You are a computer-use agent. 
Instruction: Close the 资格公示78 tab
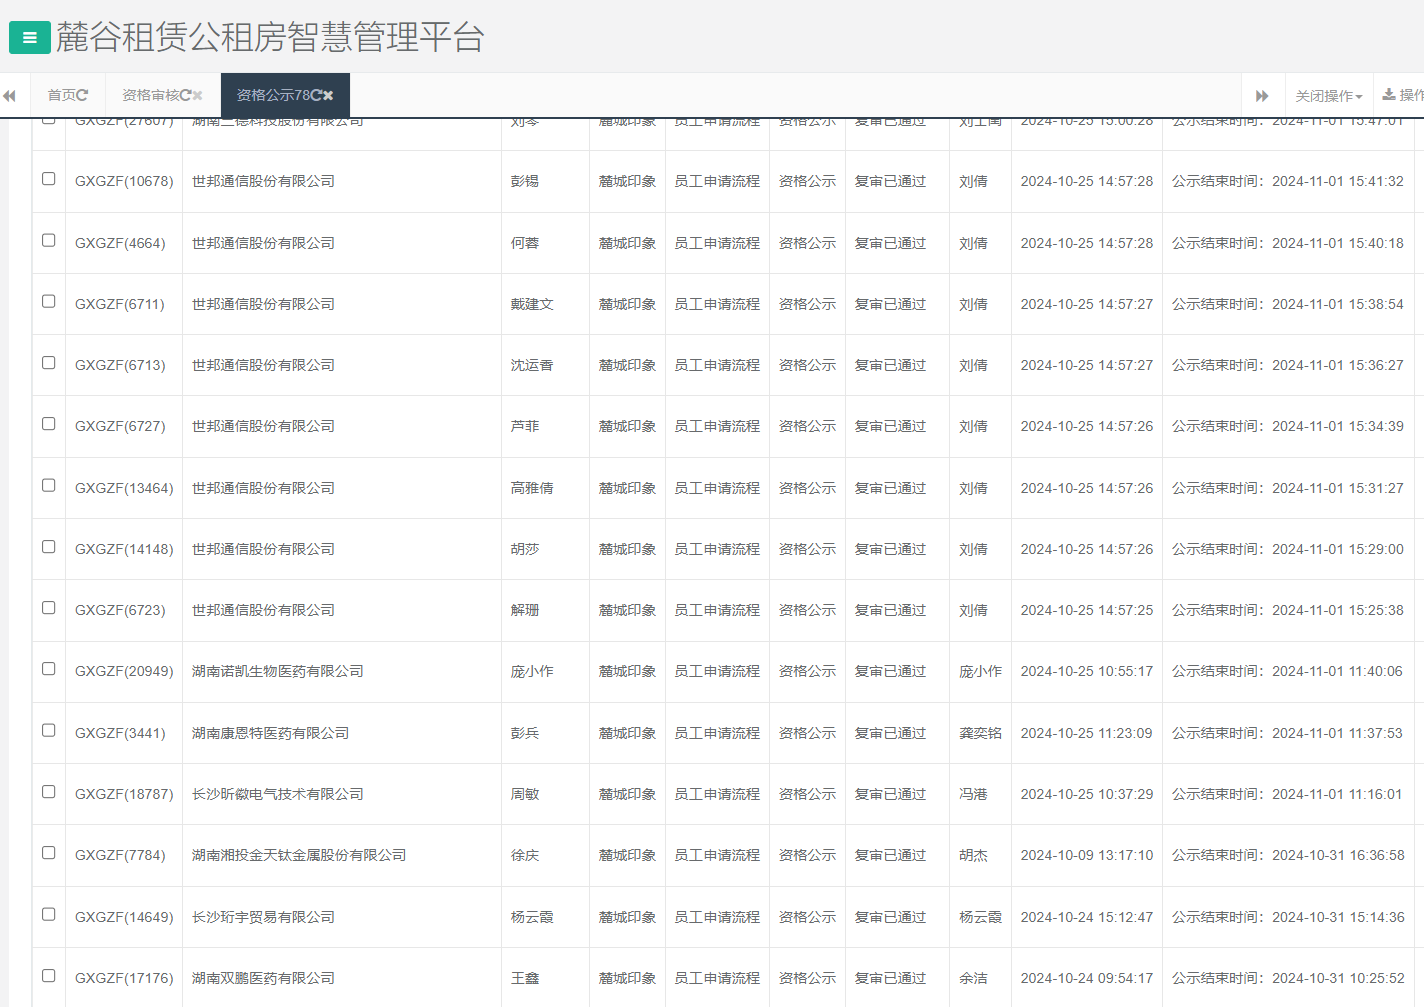tap(328, 94)
